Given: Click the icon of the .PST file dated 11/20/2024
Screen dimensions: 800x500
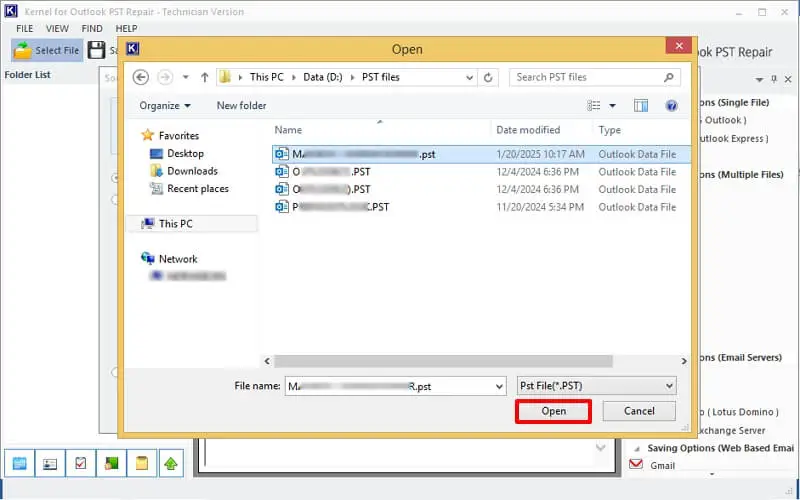Looking at the screenshot, I should [x=282, y=207].
